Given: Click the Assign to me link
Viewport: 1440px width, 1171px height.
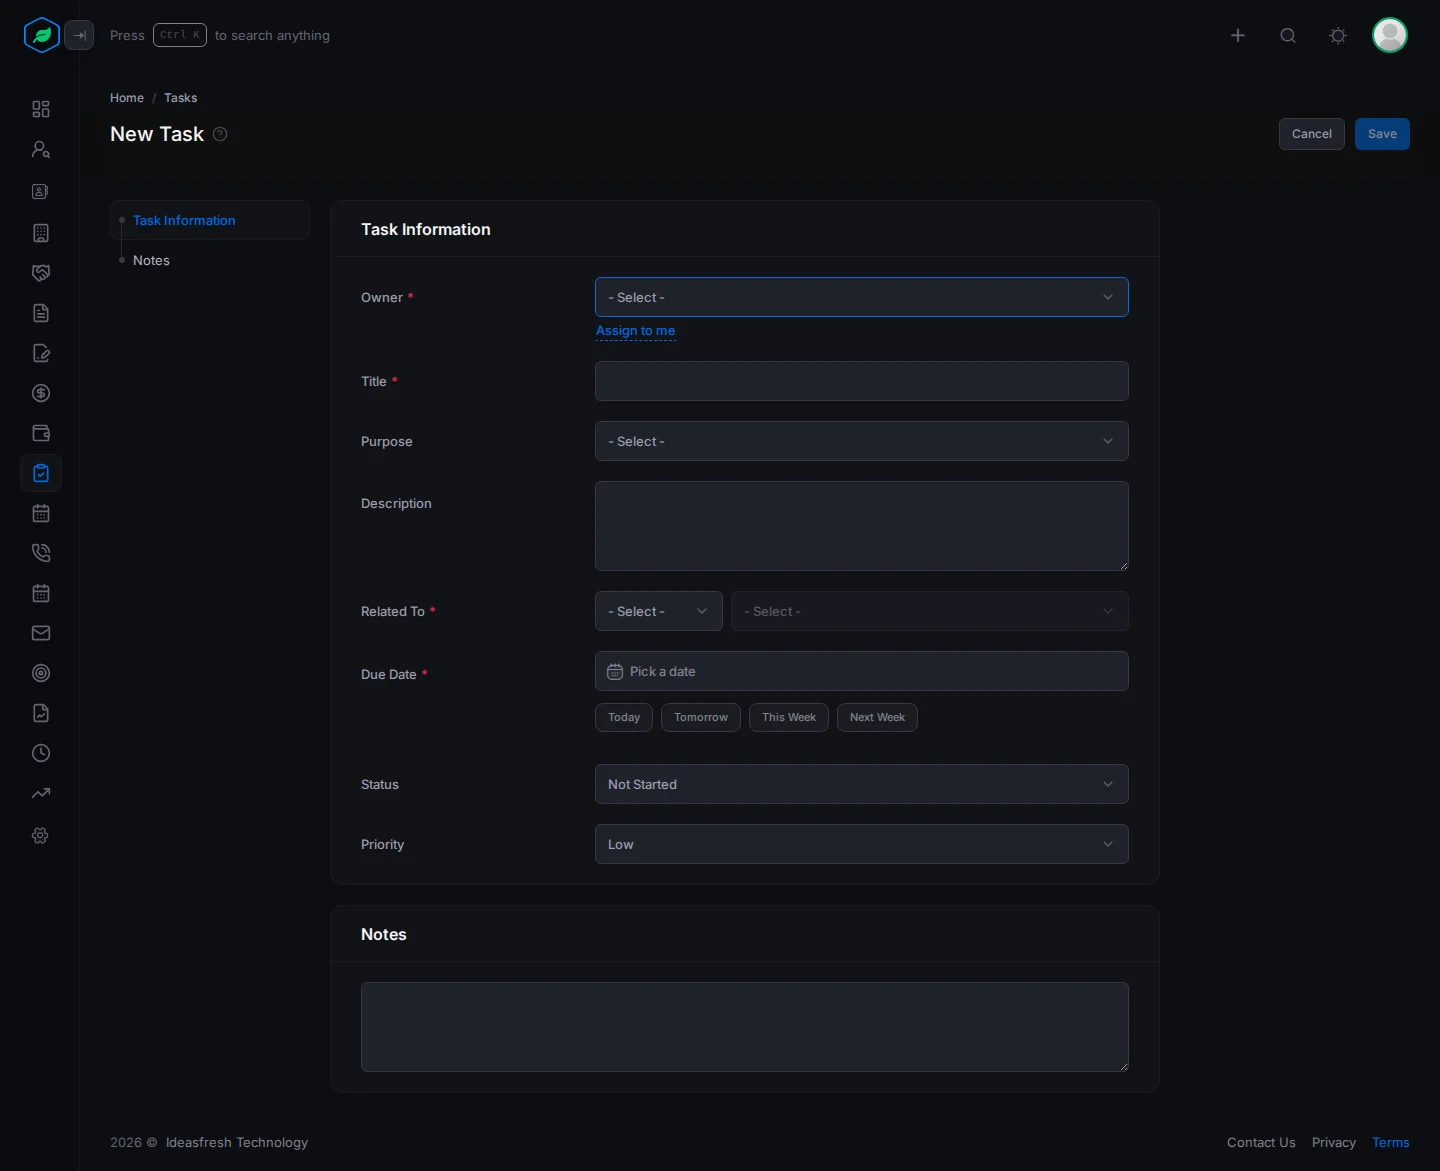Looking at the screenshot, I should click(636, 331).
